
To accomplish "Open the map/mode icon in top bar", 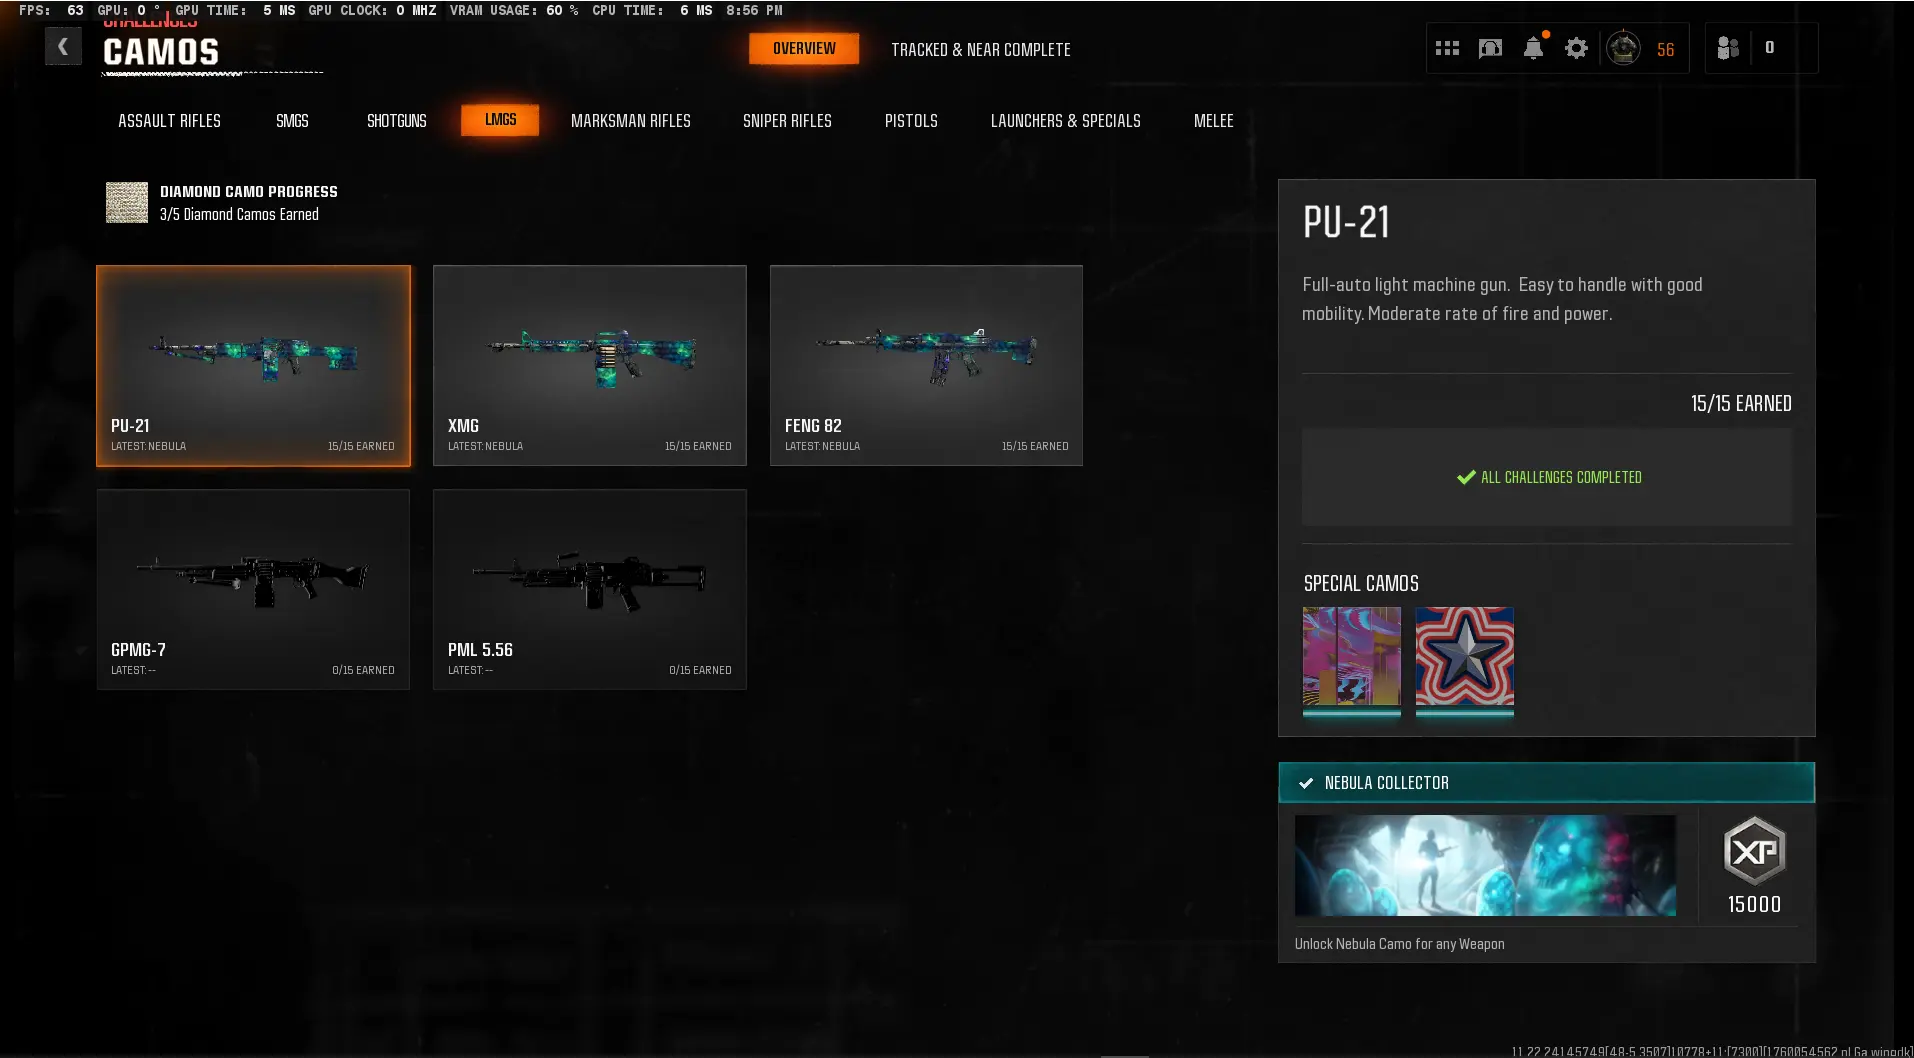I will [1490, 48].
